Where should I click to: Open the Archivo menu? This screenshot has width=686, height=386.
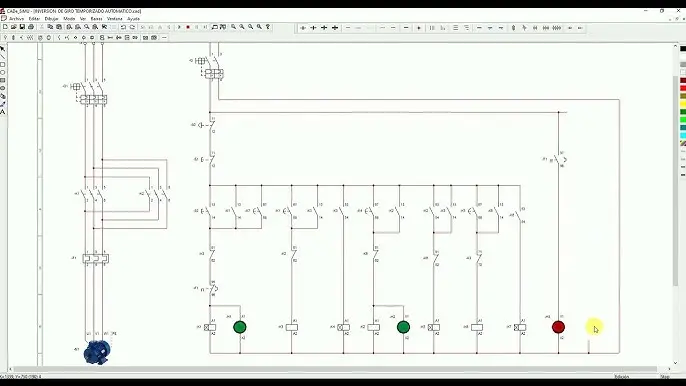click(17, 19)
